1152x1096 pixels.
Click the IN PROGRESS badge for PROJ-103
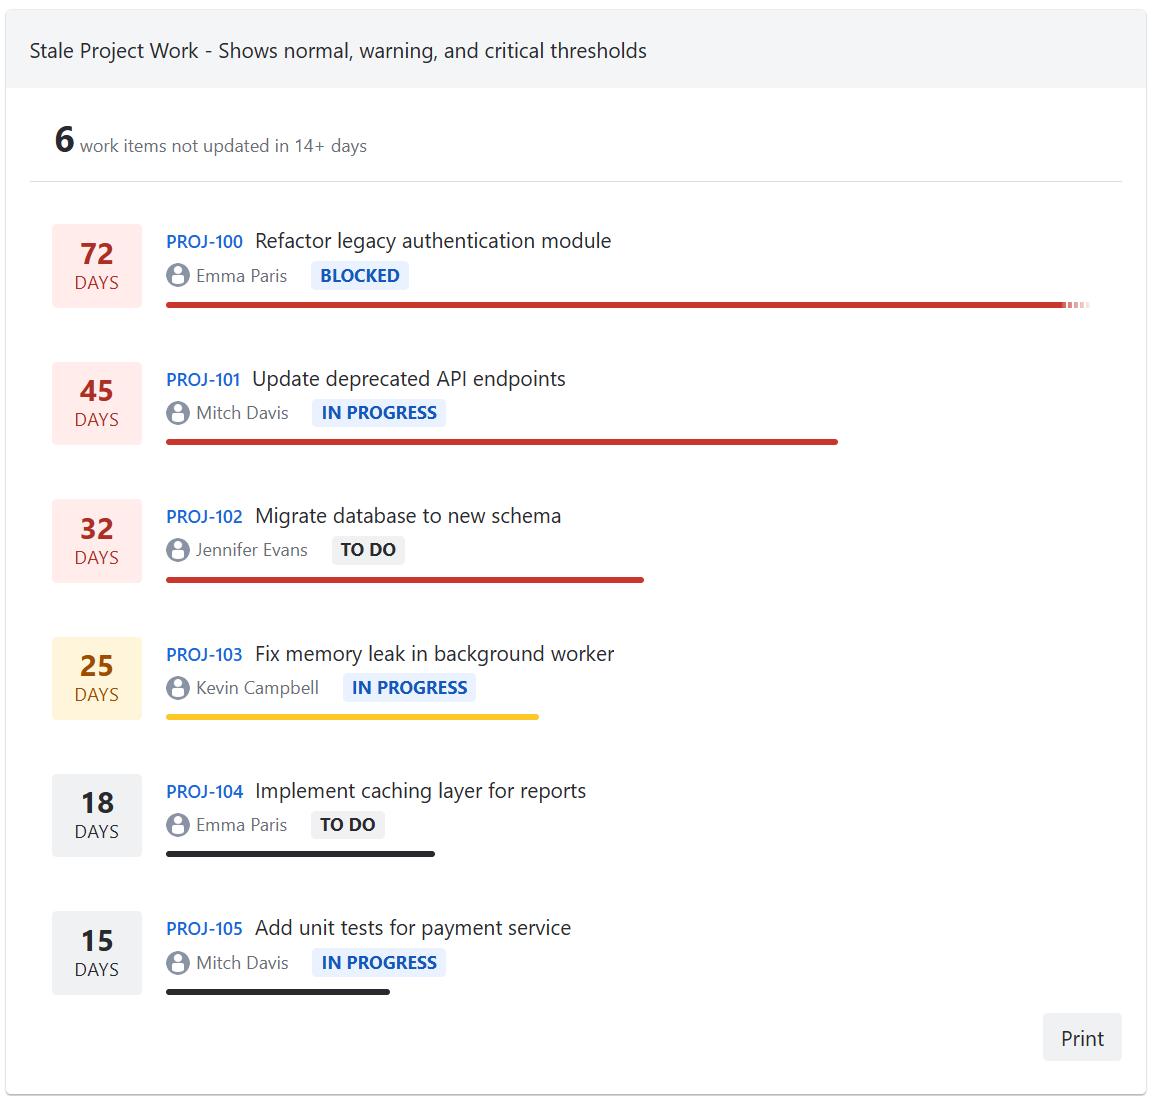409,688
